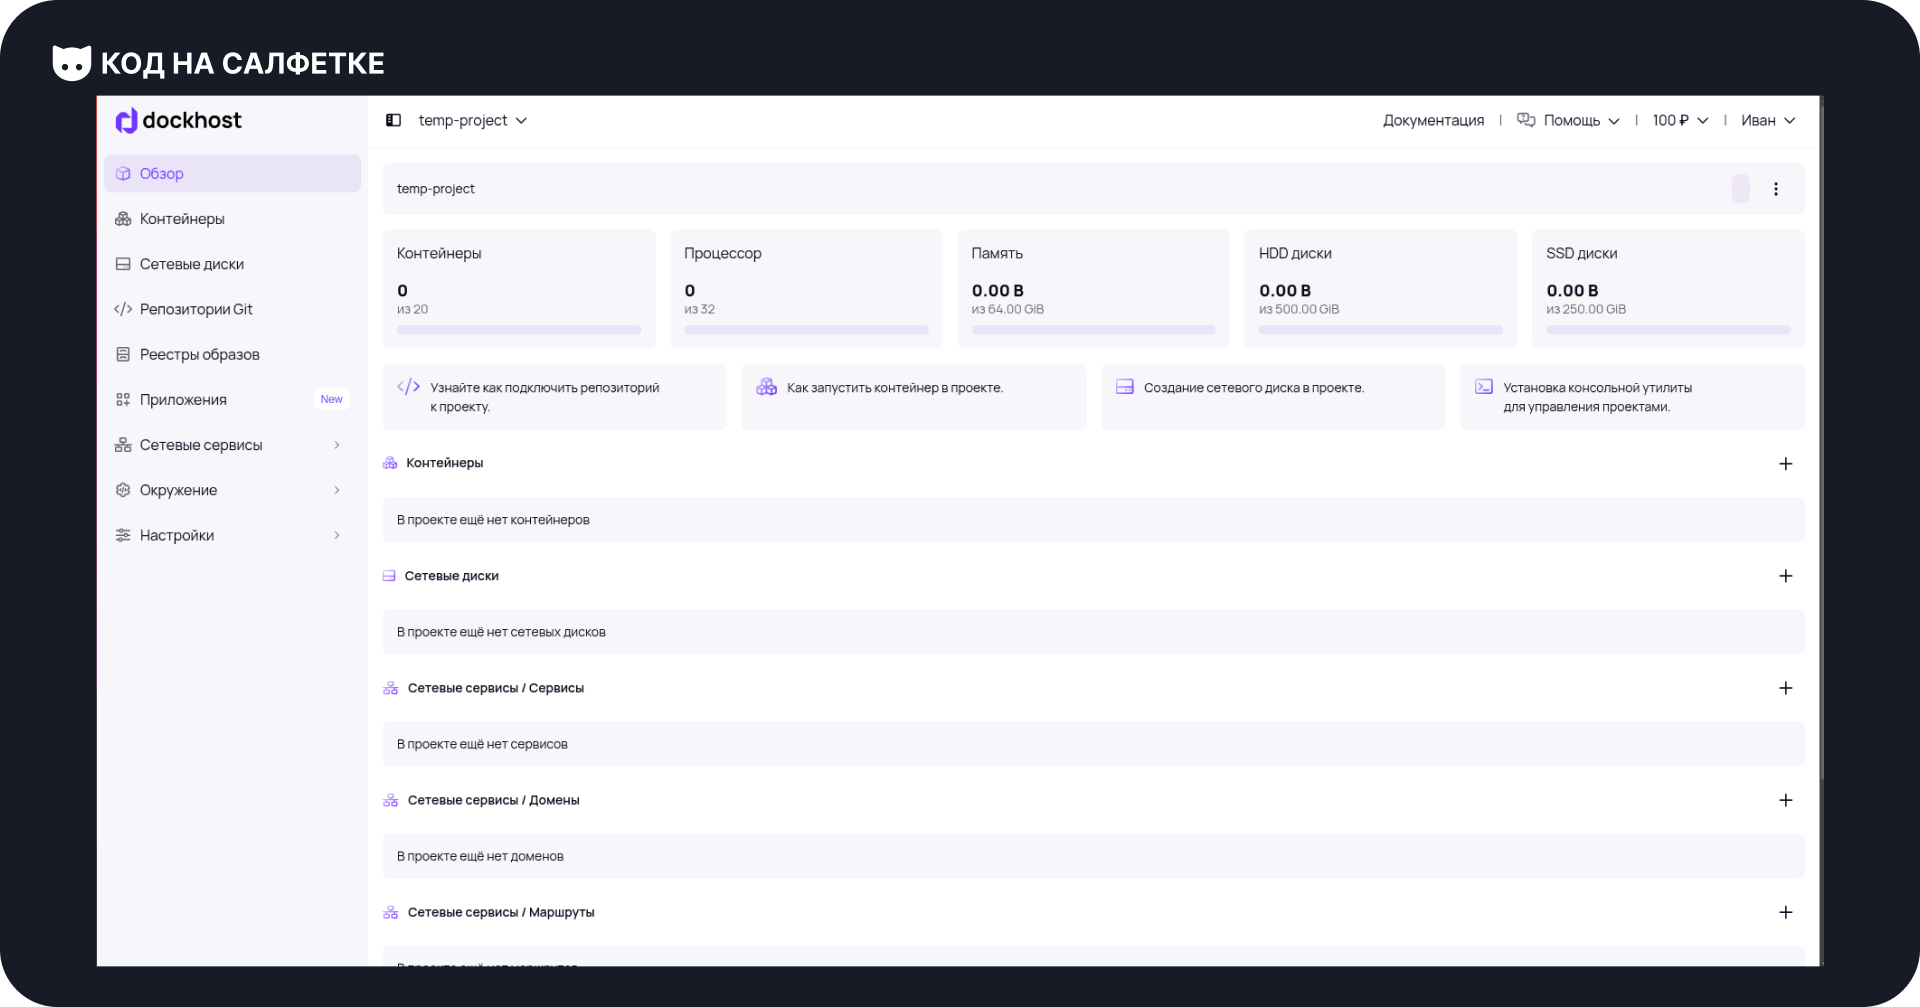Click 'В проекте ещё нет контейнеров' row
Viewport: 1920px width, 1007px height.
click(1093, 520)
